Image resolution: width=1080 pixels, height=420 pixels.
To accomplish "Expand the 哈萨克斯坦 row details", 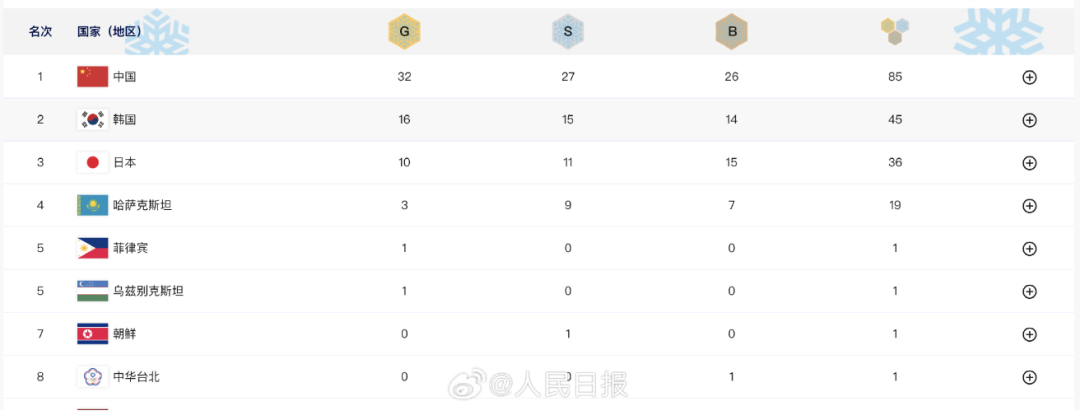I will pyautogui.click(x=1029, y=205).
